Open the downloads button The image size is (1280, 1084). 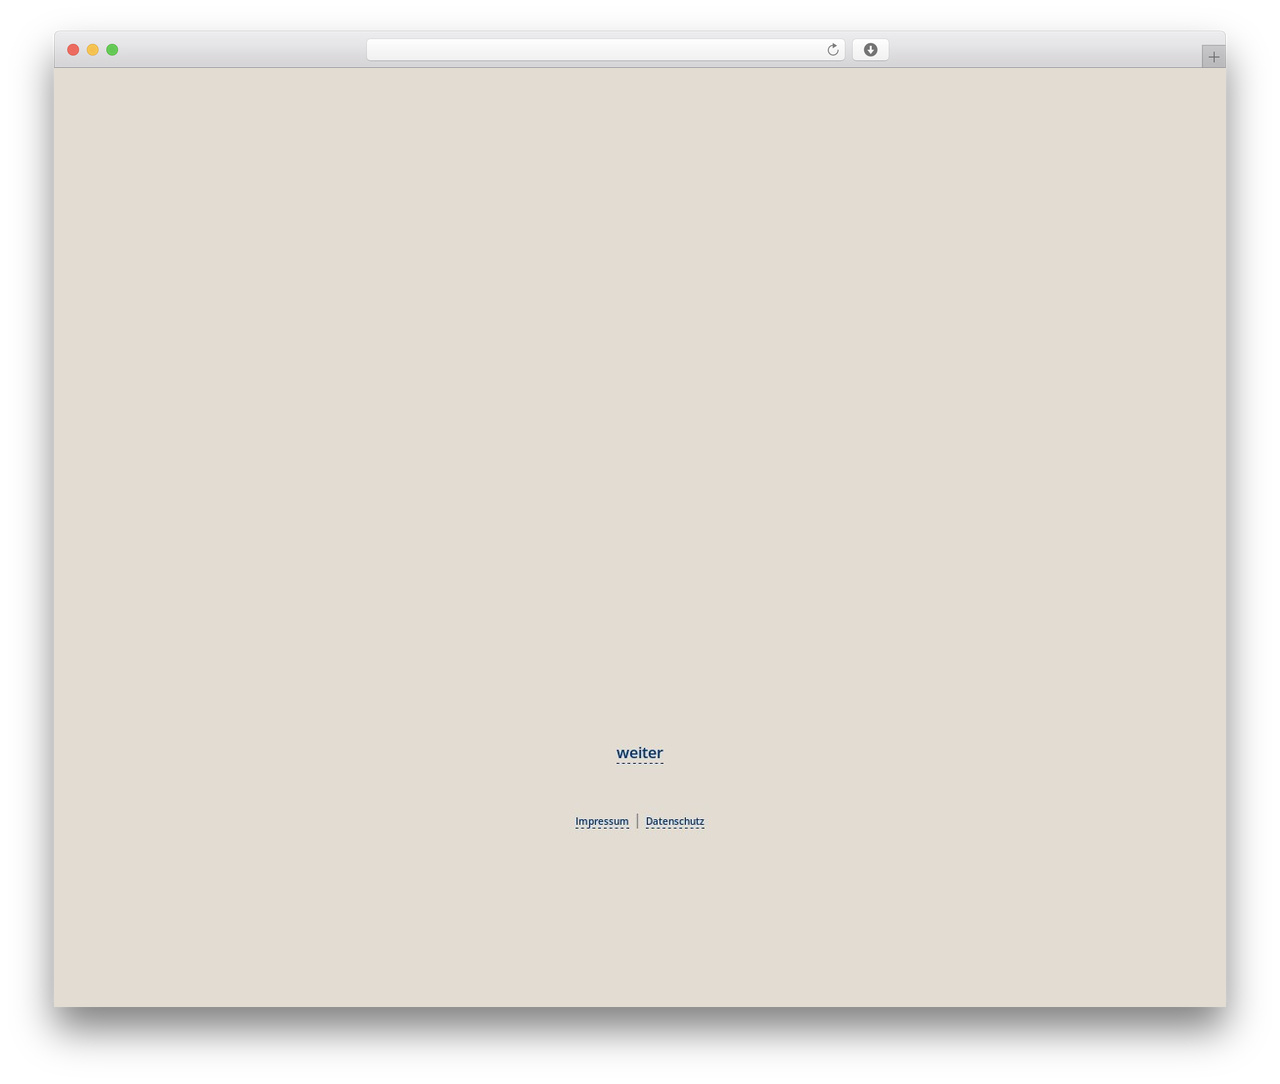click(x=870, y=50)
